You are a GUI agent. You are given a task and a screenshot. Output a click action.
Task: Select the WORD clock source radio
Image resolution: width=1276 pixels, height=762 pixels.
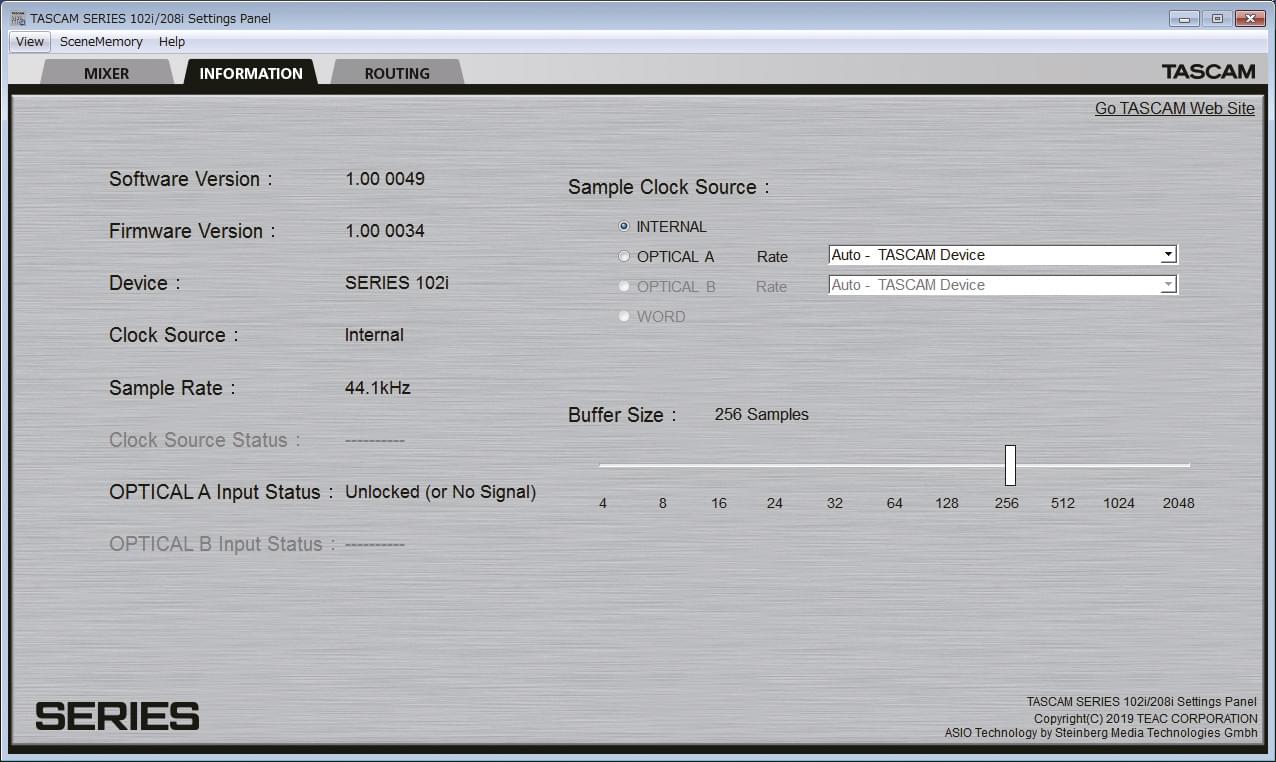624,317
